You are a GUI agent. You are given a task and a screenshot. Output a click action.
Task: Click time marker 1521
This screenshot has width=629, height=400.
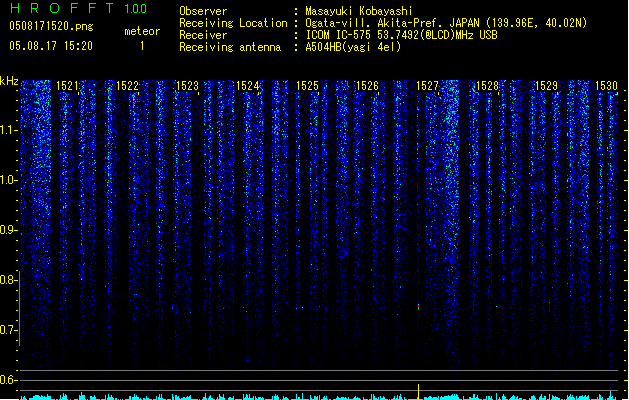[67, 86]
